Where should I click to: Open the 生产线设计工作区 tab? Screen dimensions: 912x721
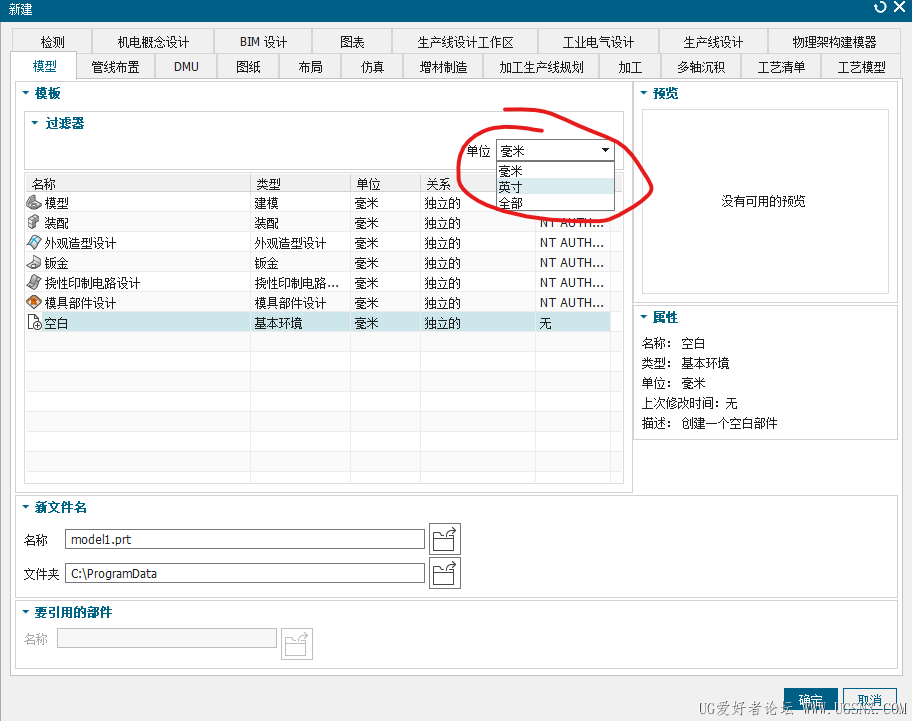click(465, 42)
